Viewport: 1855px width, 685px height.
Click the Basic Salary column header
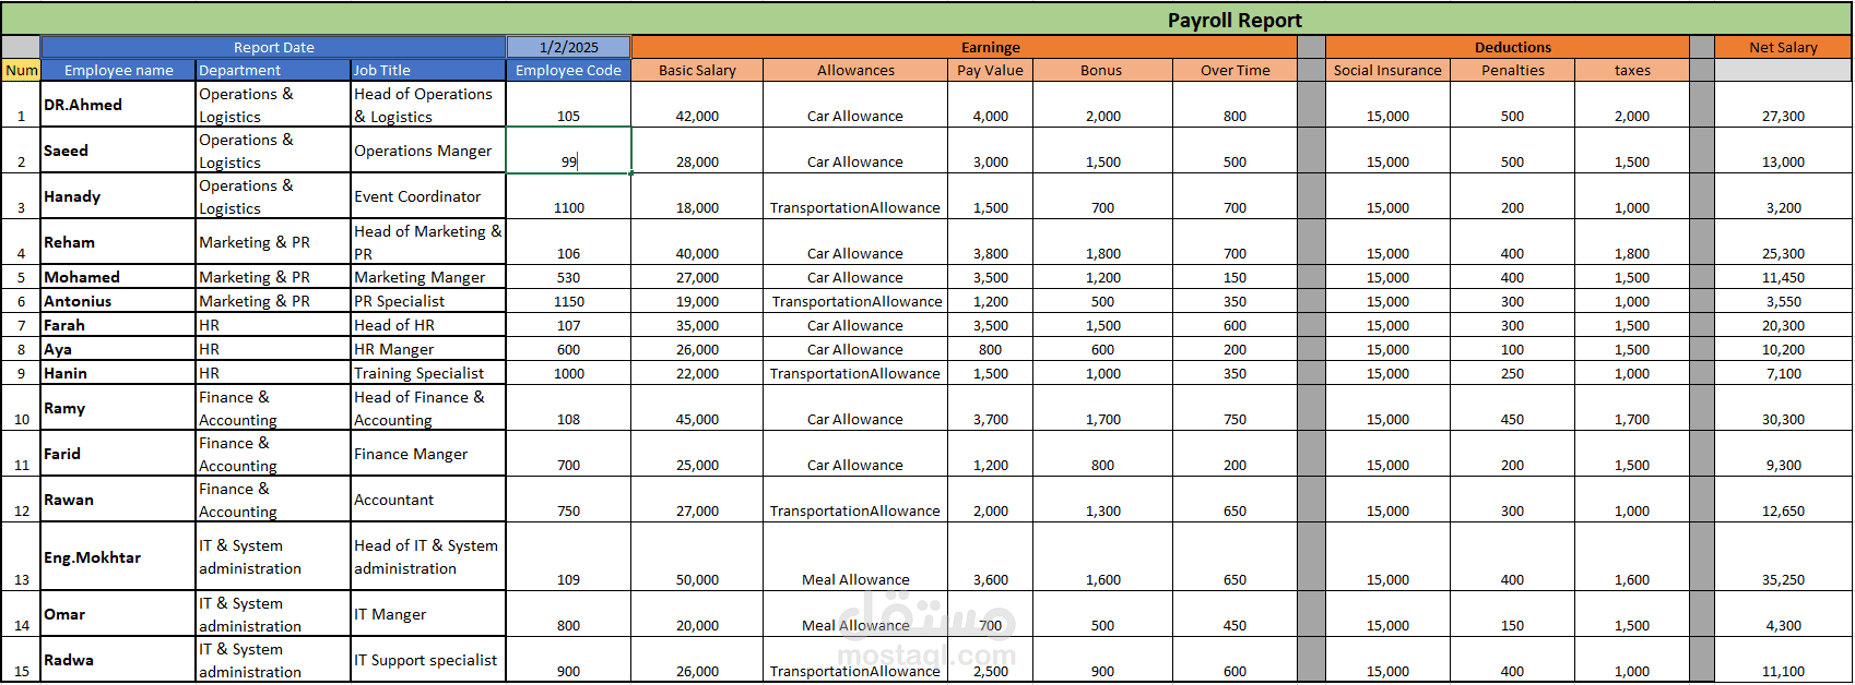(697, 70)
